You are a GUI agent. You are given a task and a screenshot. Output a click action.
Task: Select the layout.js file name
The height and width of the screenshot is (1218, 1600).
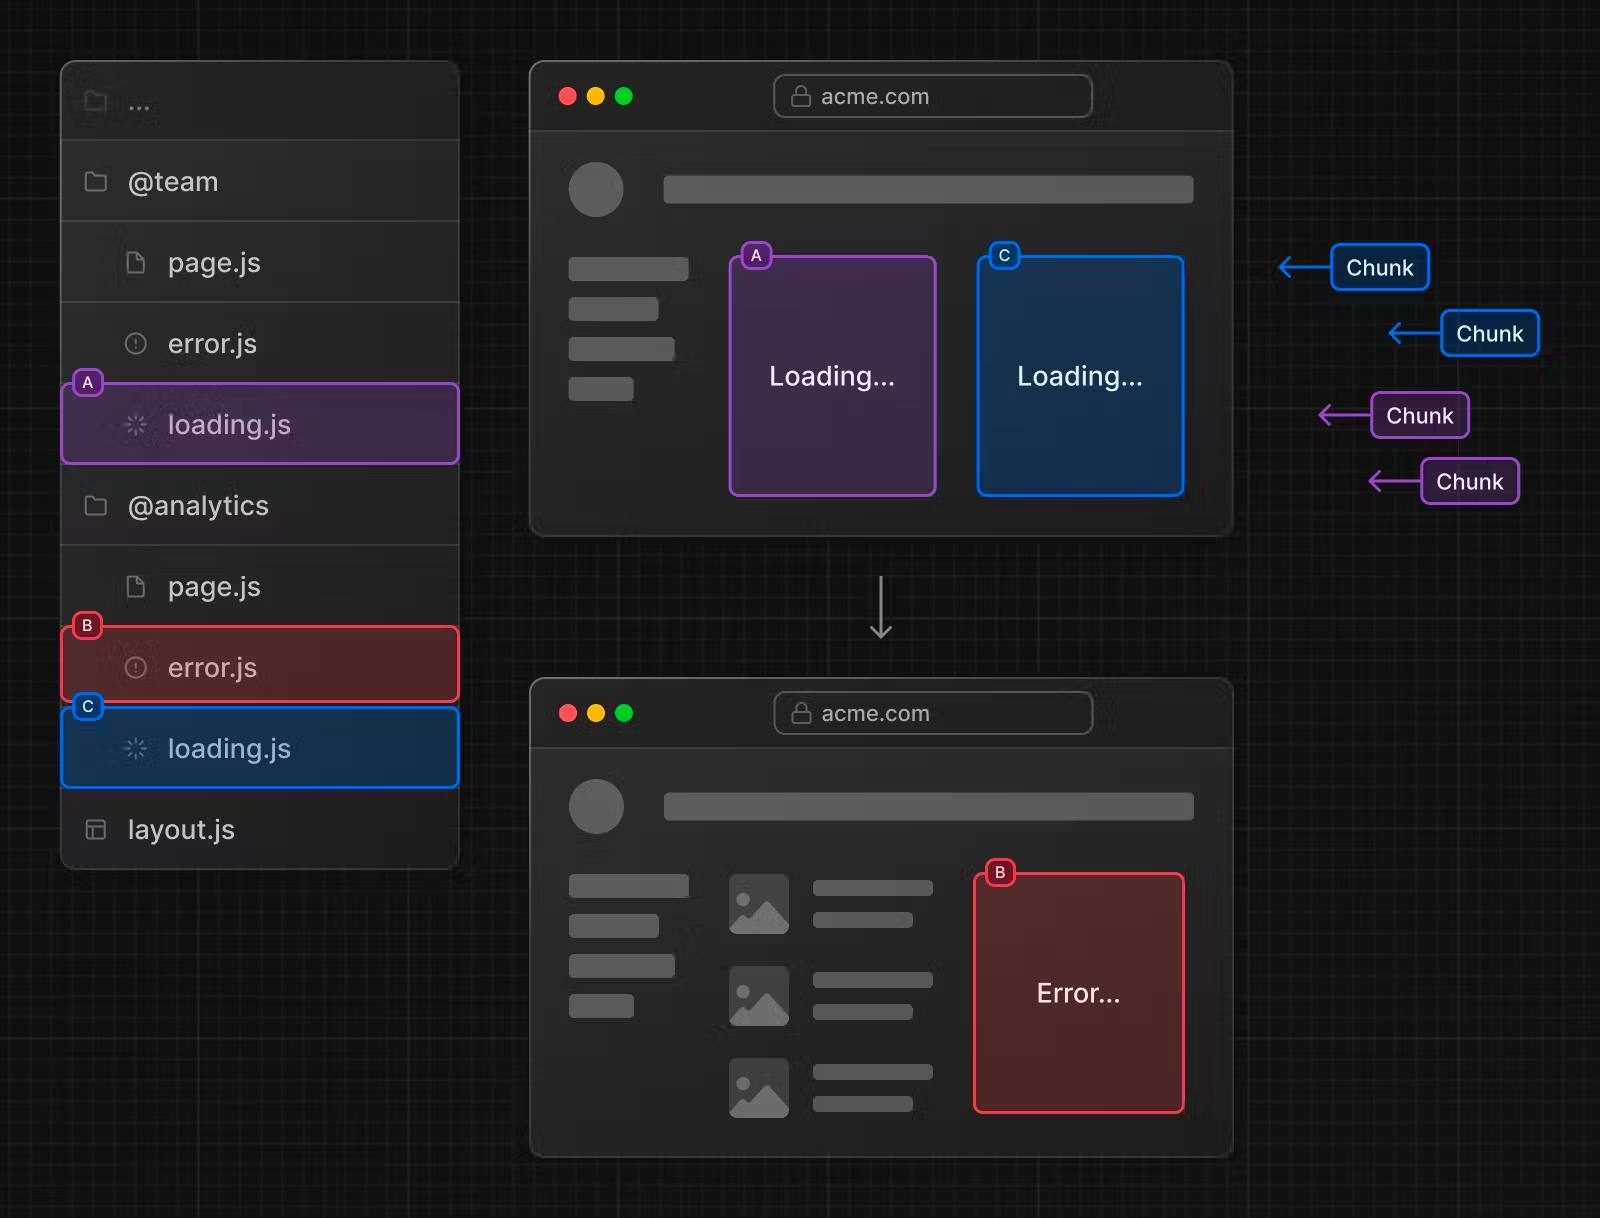[x=181, y=830]
